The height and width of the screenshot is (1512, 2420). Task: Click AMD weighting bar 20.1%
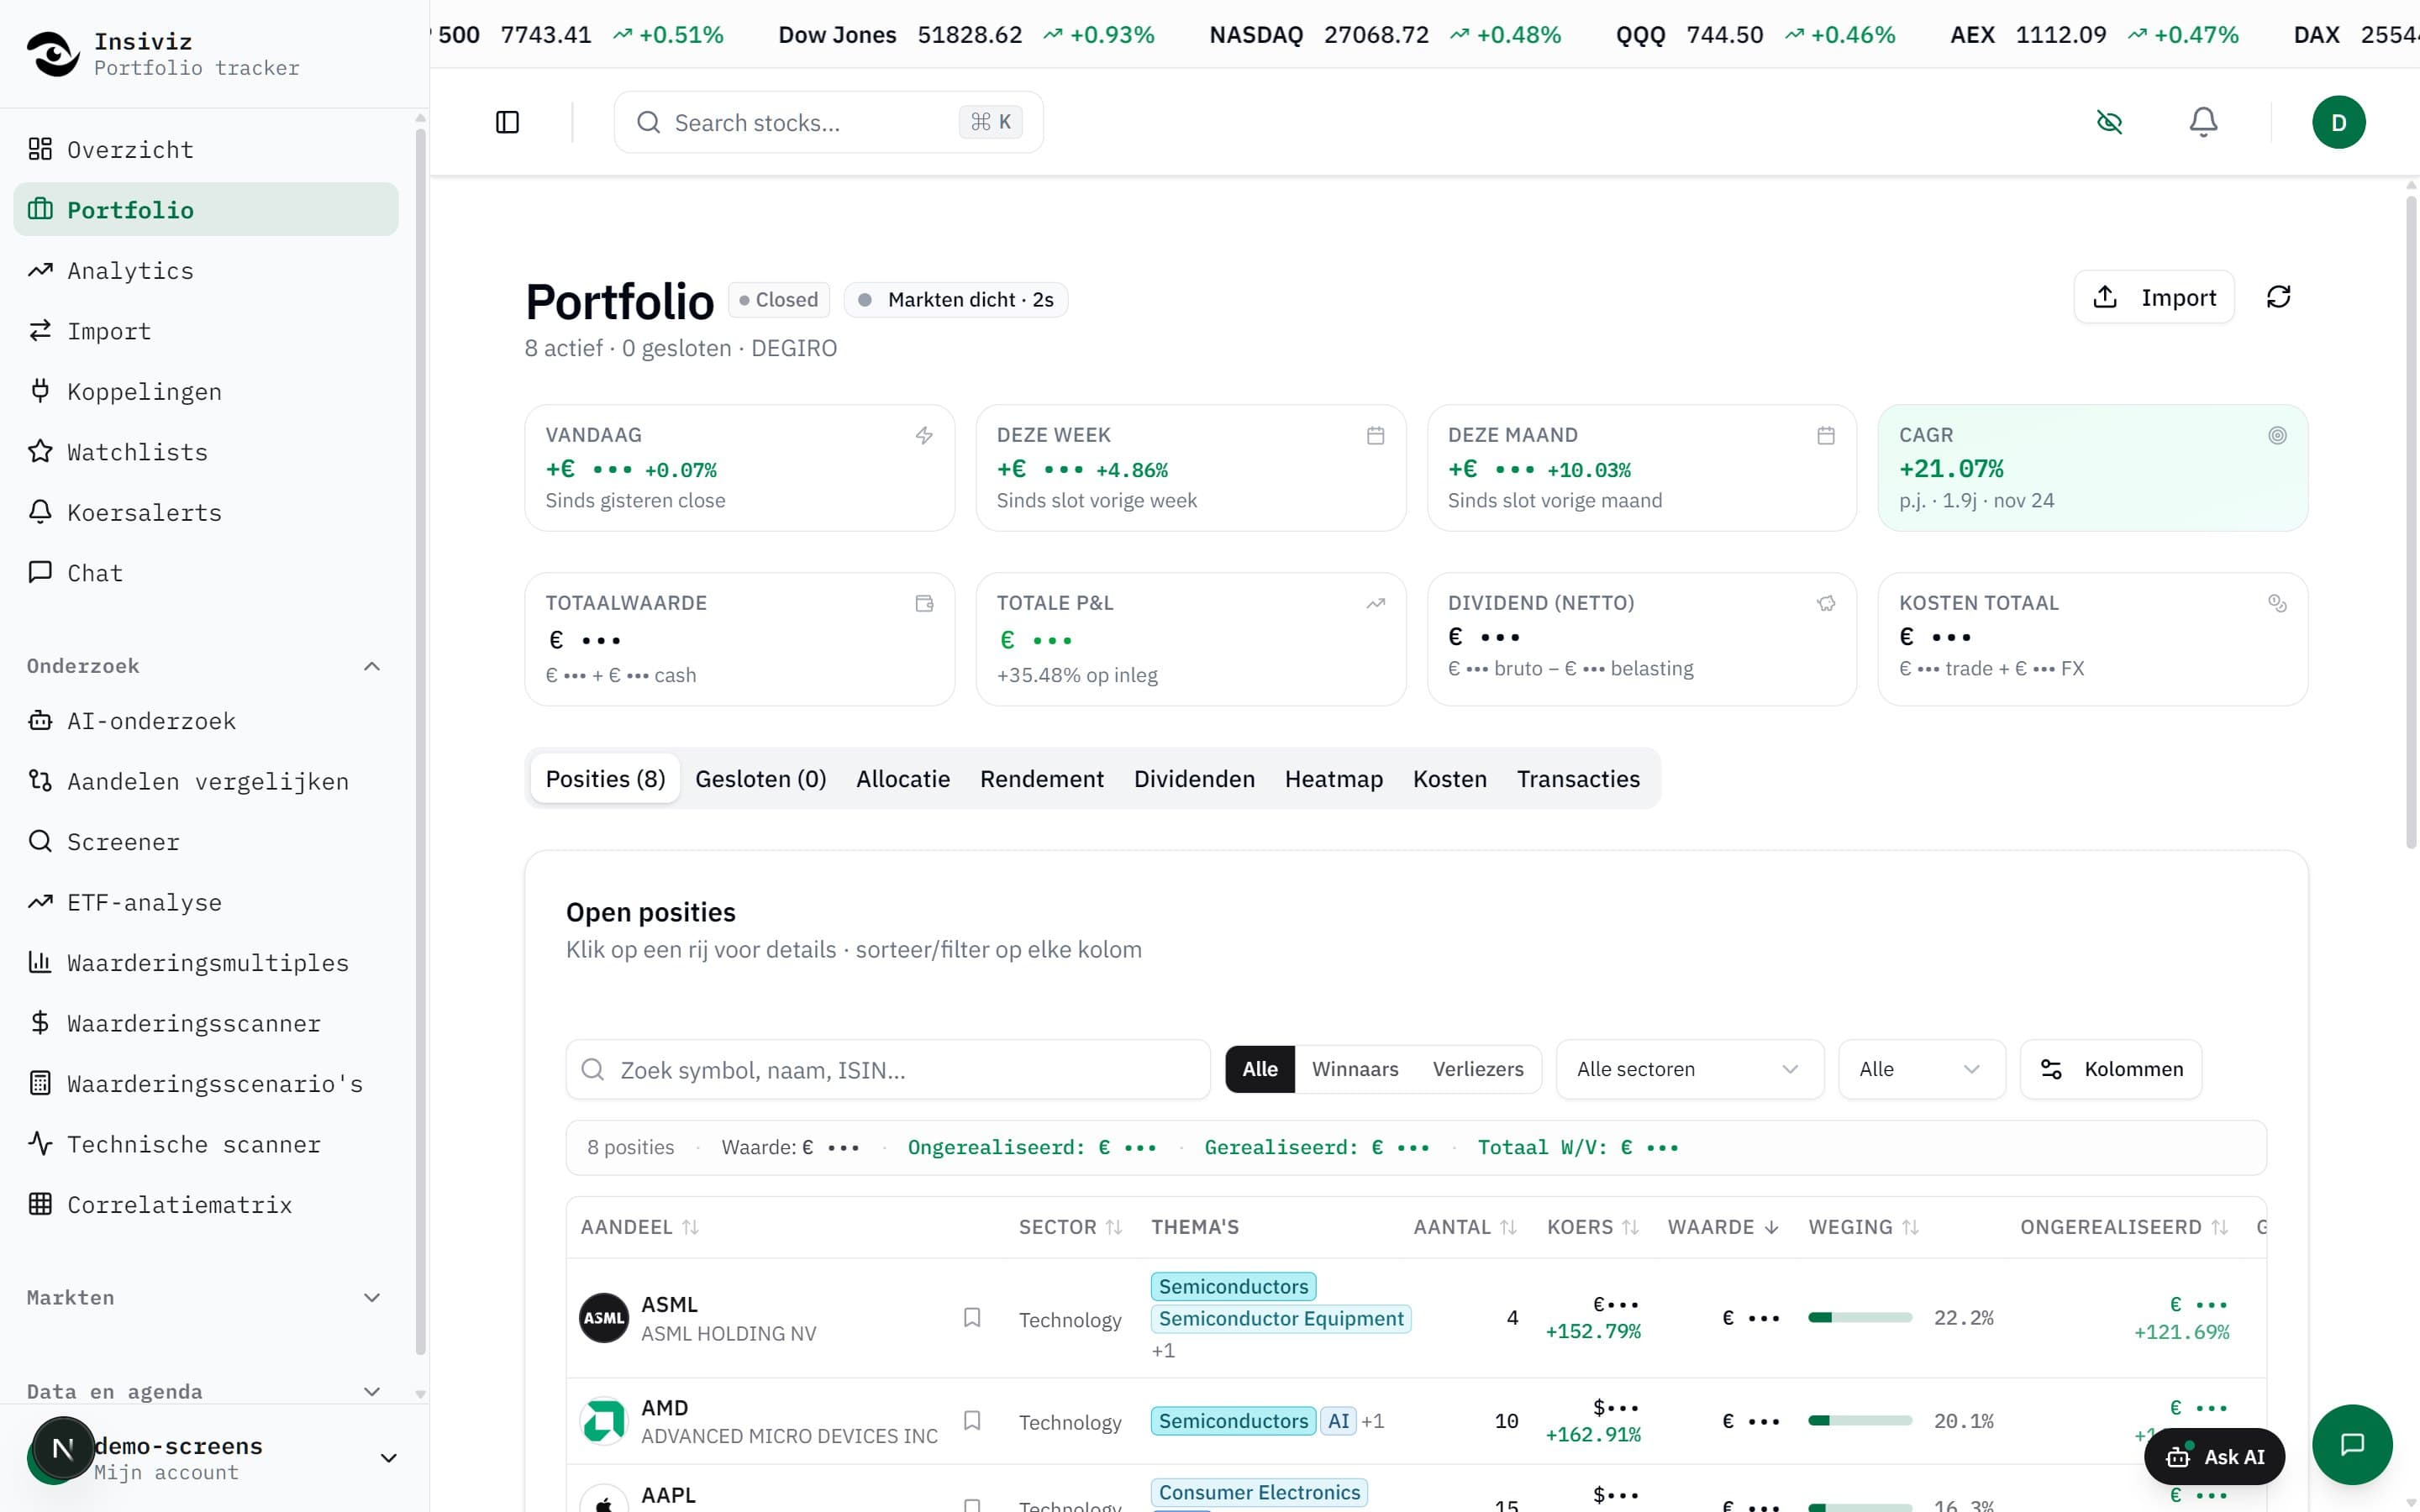tap(1860, 1421)
